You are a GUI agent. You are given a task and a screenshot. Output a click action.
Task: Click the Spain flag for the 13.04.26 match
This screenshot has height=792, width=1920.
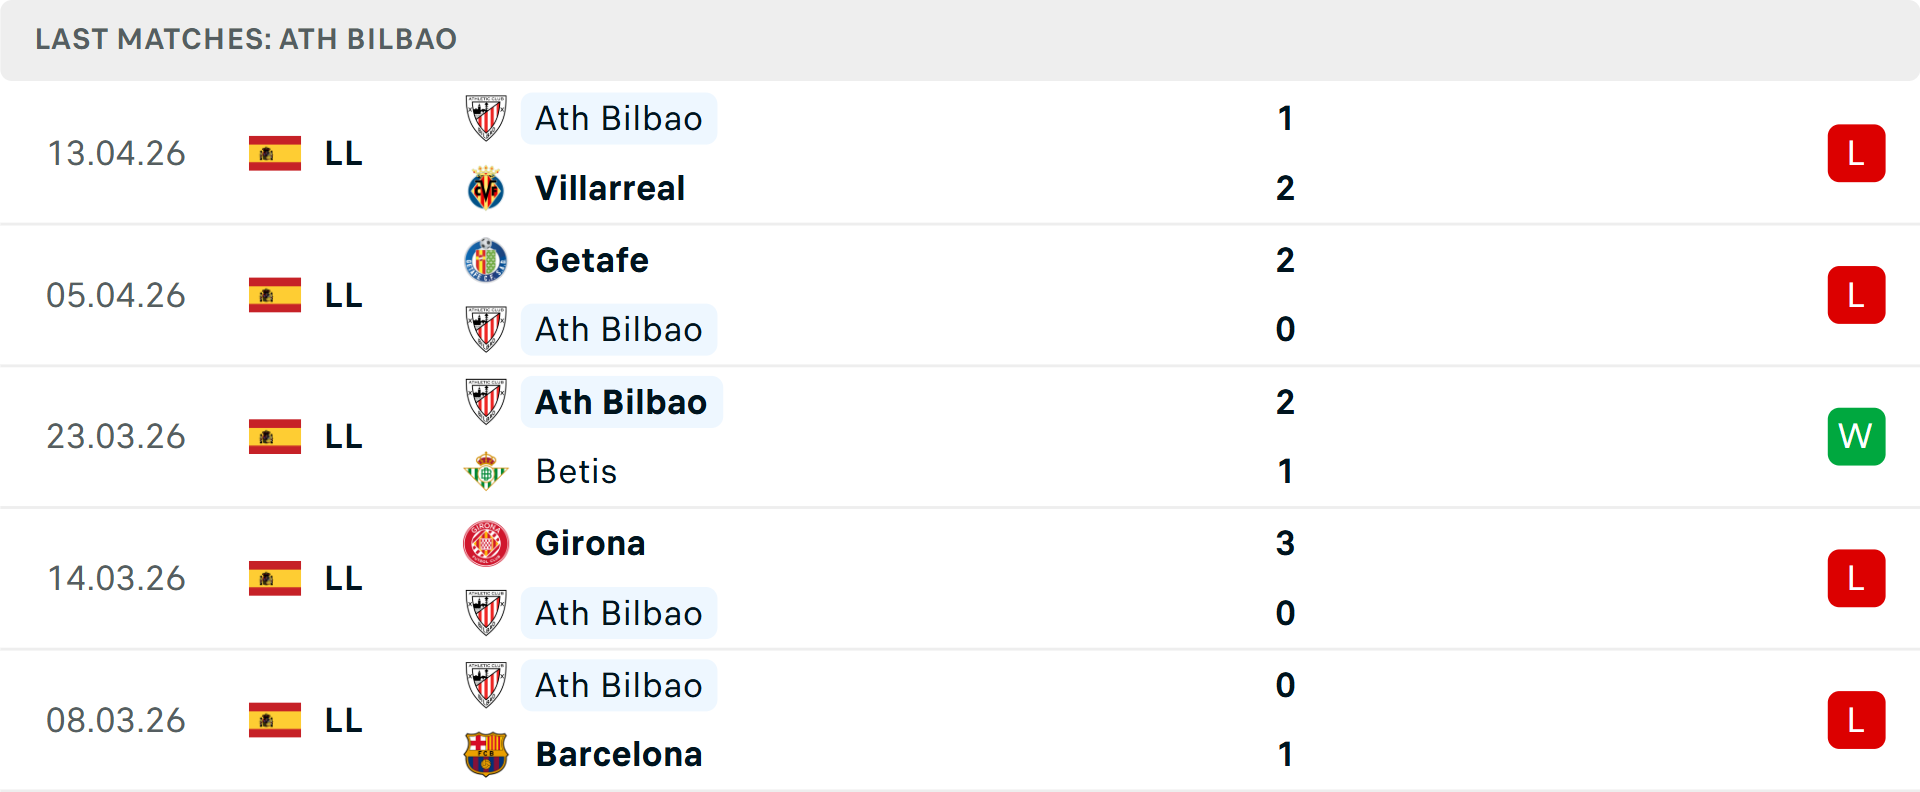275,153
